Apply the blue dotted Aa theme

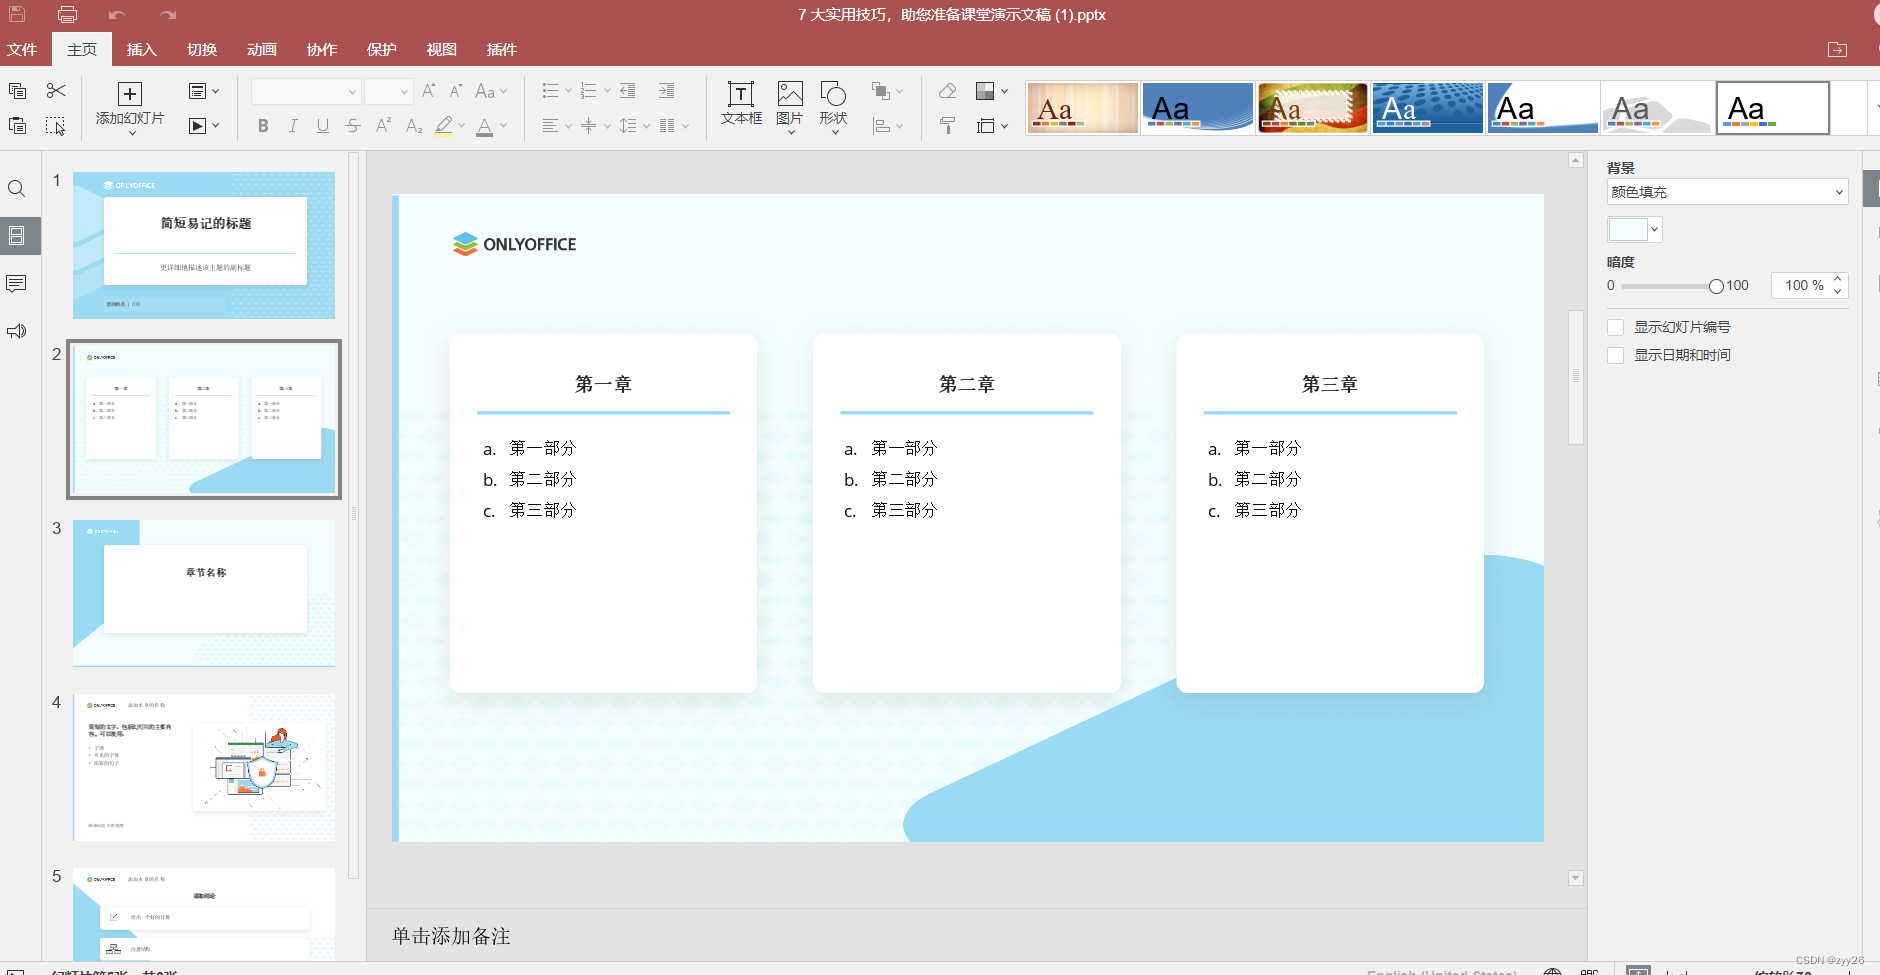[x=1427, y=108]
